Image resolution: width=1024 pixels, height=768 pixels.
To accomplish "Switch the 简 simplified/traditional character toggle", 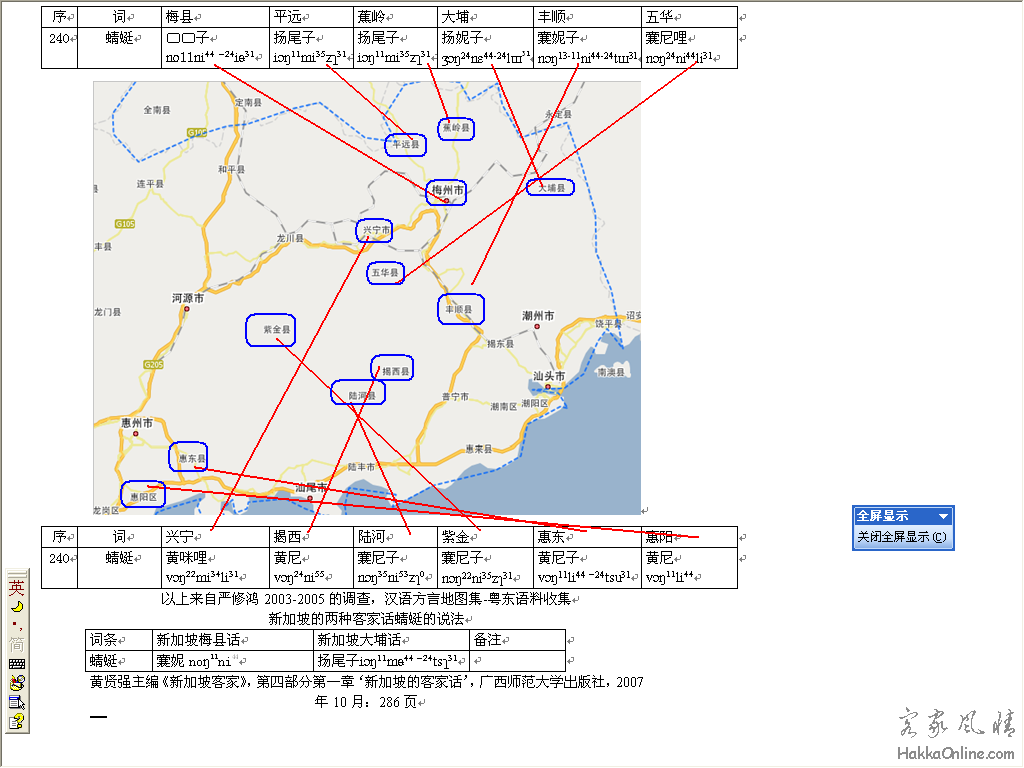I will pyautogui.click(x=17, y=643).
